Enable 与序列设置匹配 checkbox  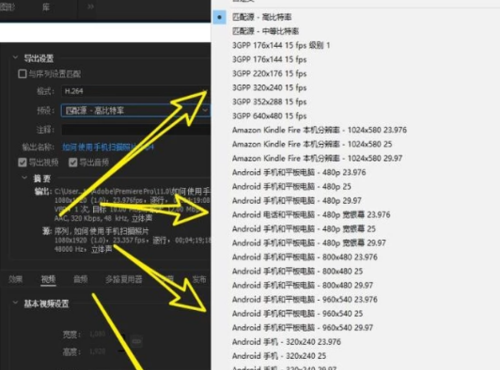[22, 74]
